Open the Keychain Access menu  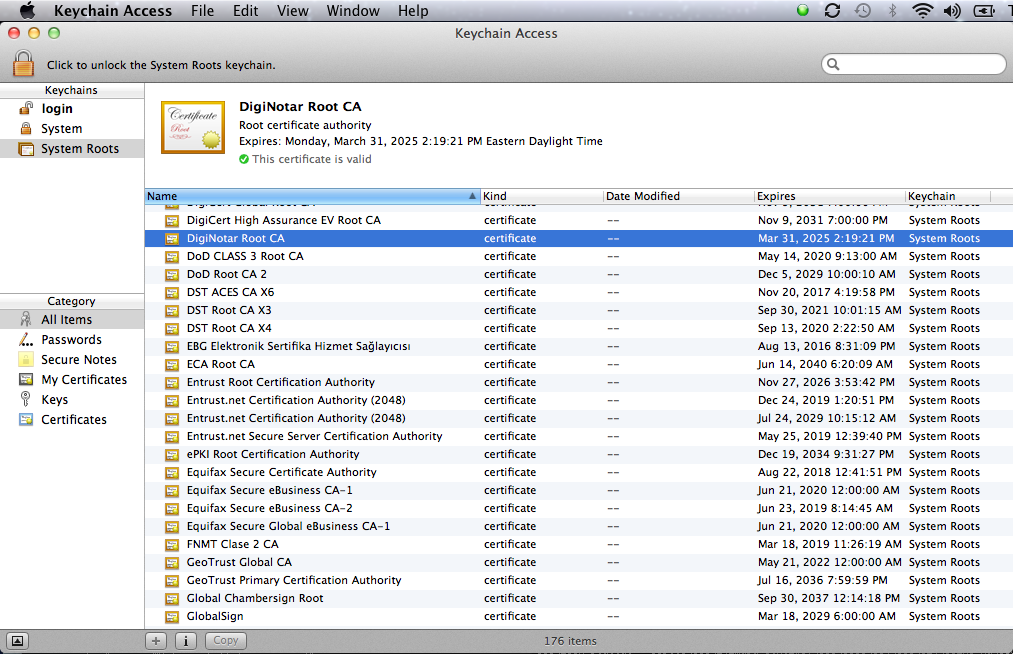pyautogui.click(x=113, y=10)
